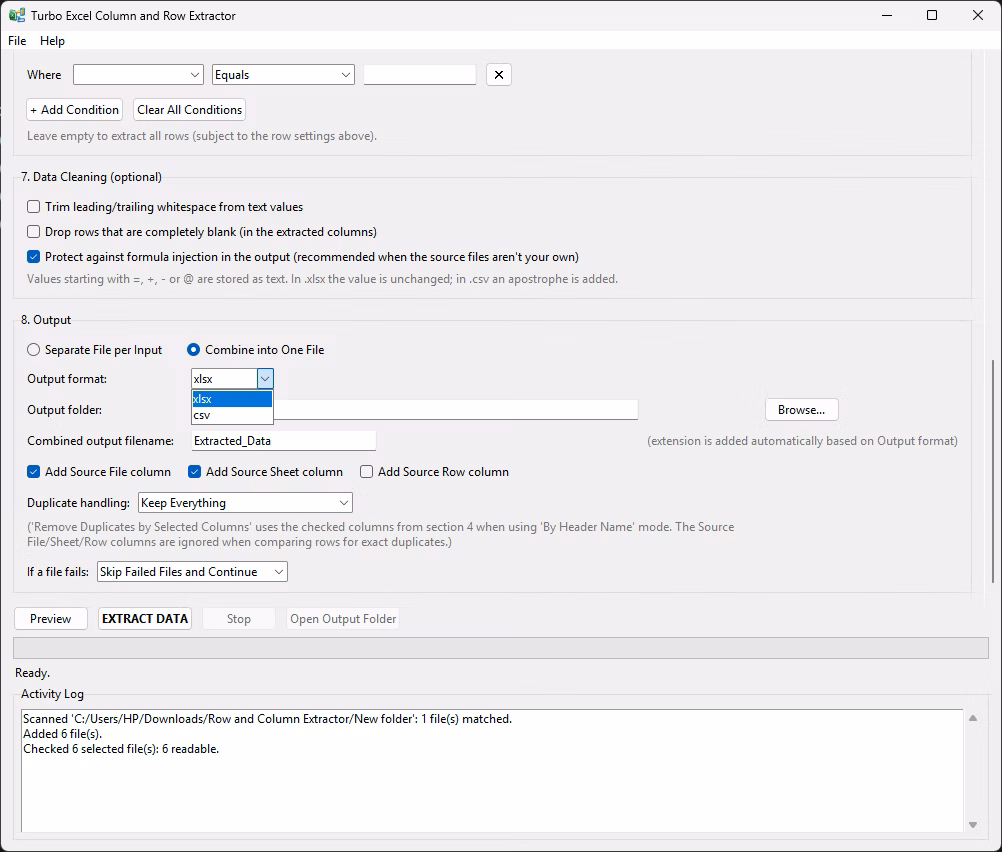Click Open Output Folder

click(343, 619)
